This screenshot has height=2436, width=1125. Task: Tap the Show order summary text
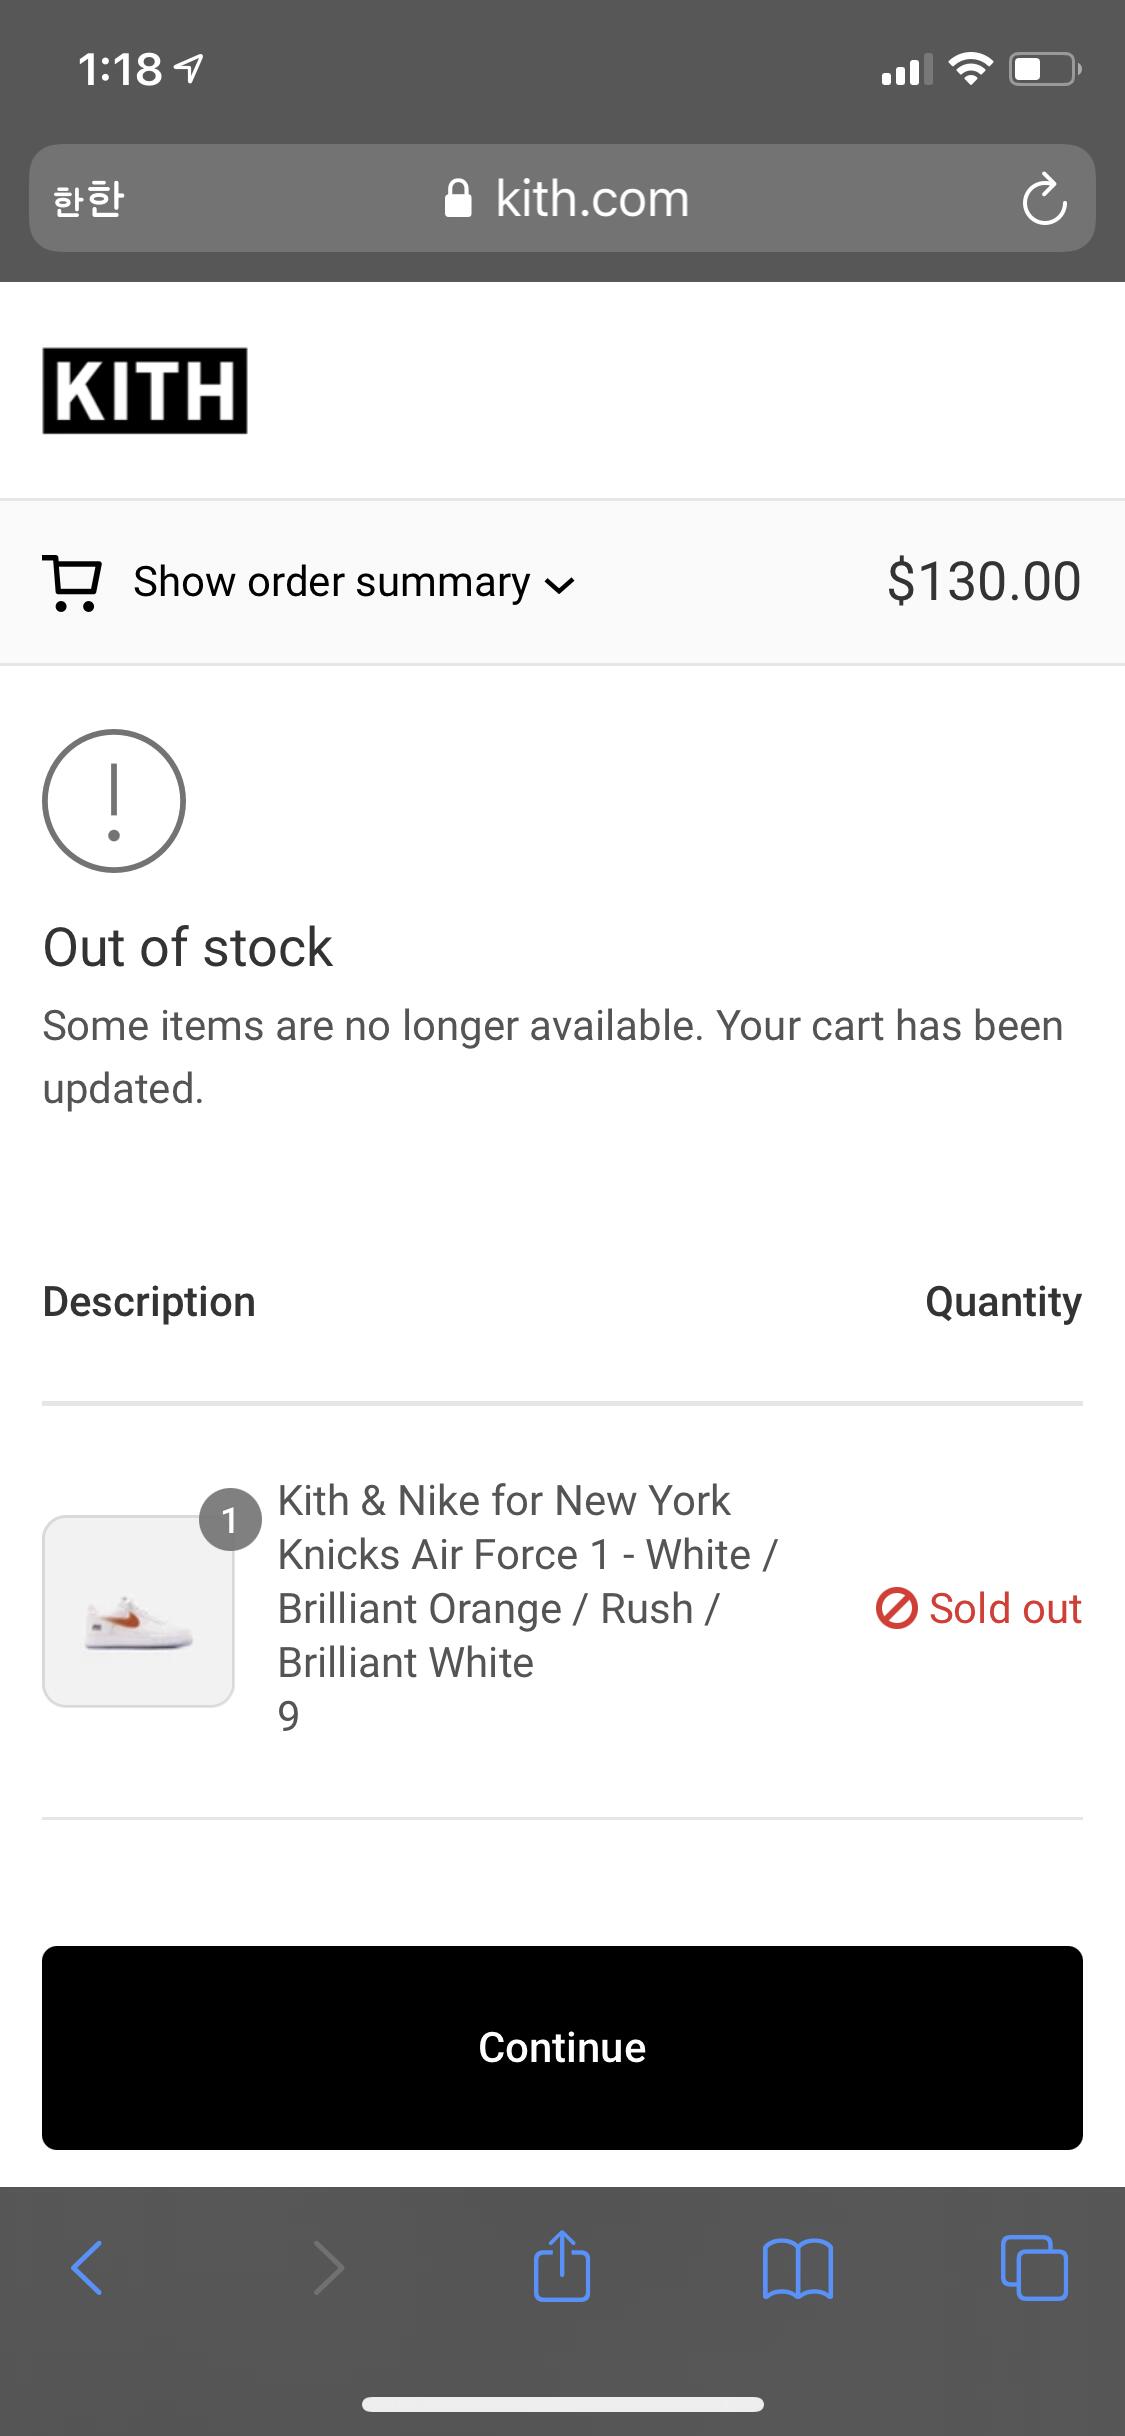332,582
